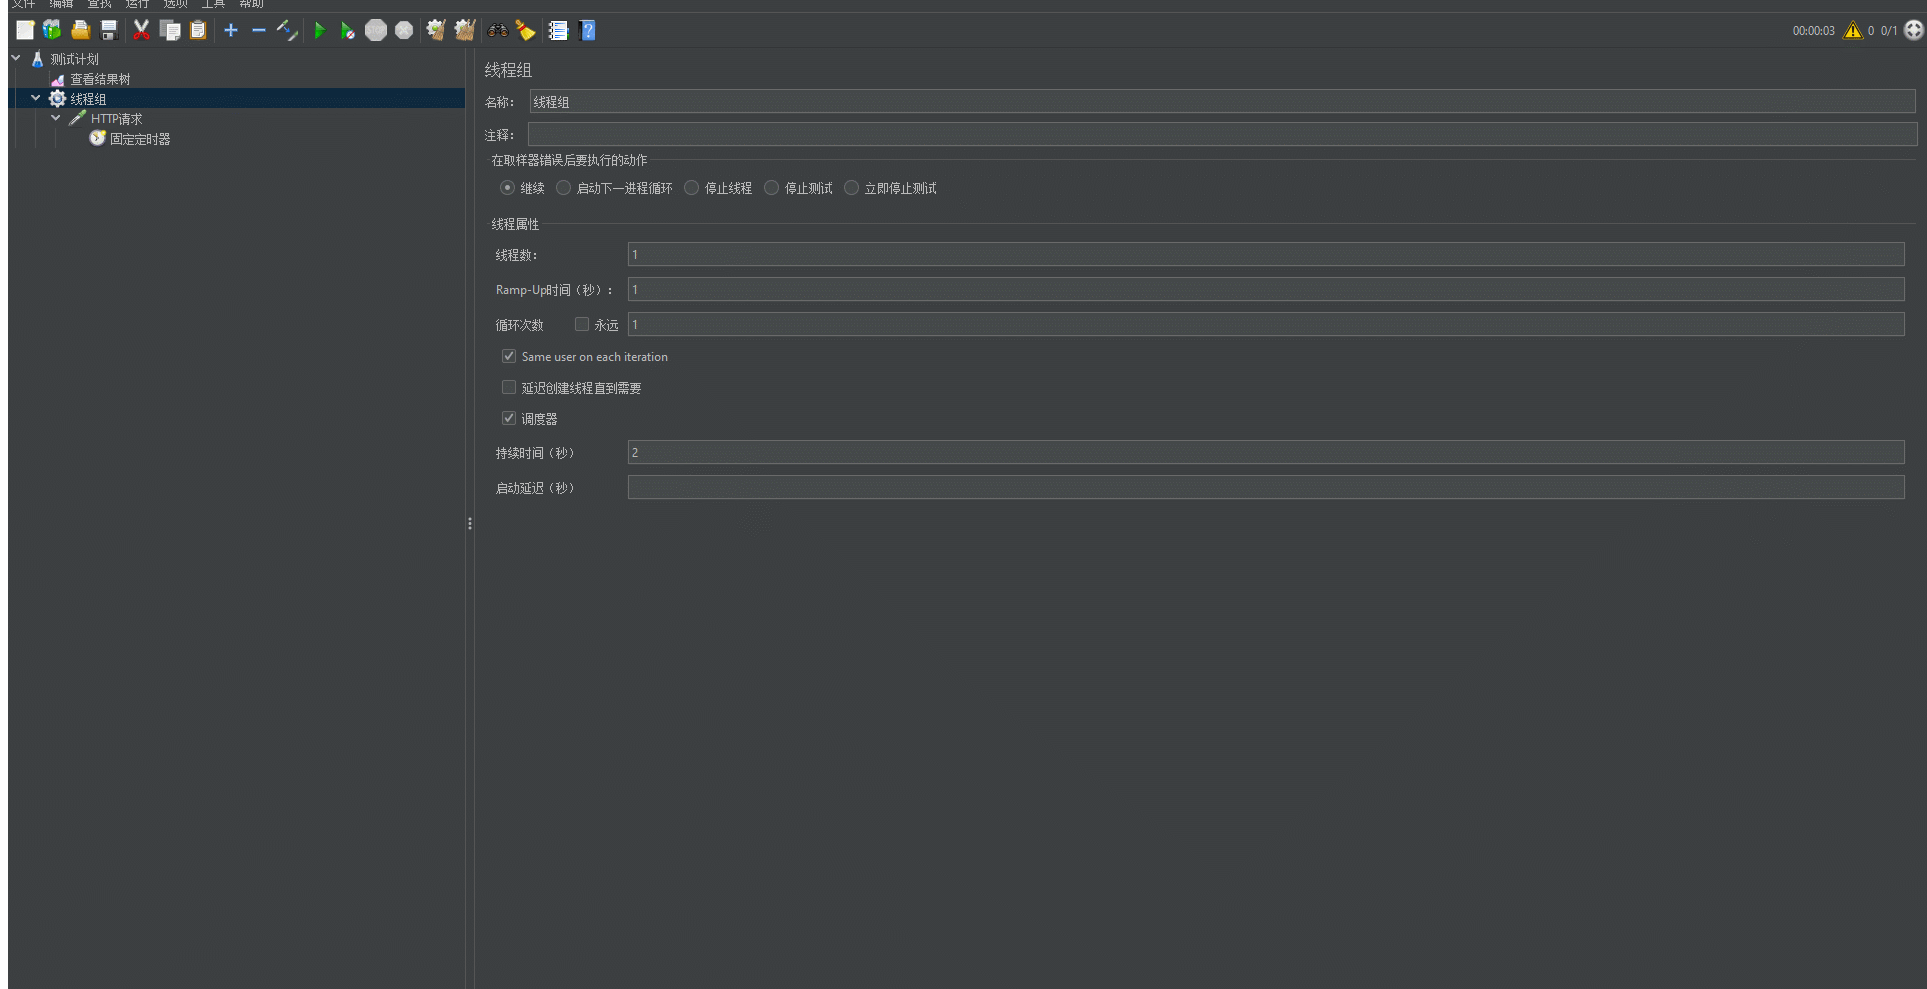Collapse the HTTP请求 node arrow
Image resolution: width=1927 pixels, height=989 pixels.
tap(56, 118)
